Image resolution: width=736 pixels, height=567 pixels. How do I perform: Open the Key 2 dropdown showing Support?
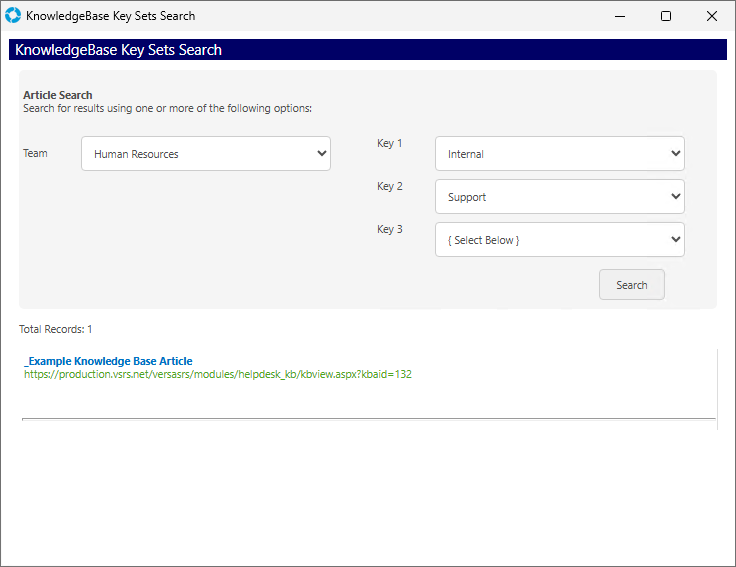coord(560,197)
